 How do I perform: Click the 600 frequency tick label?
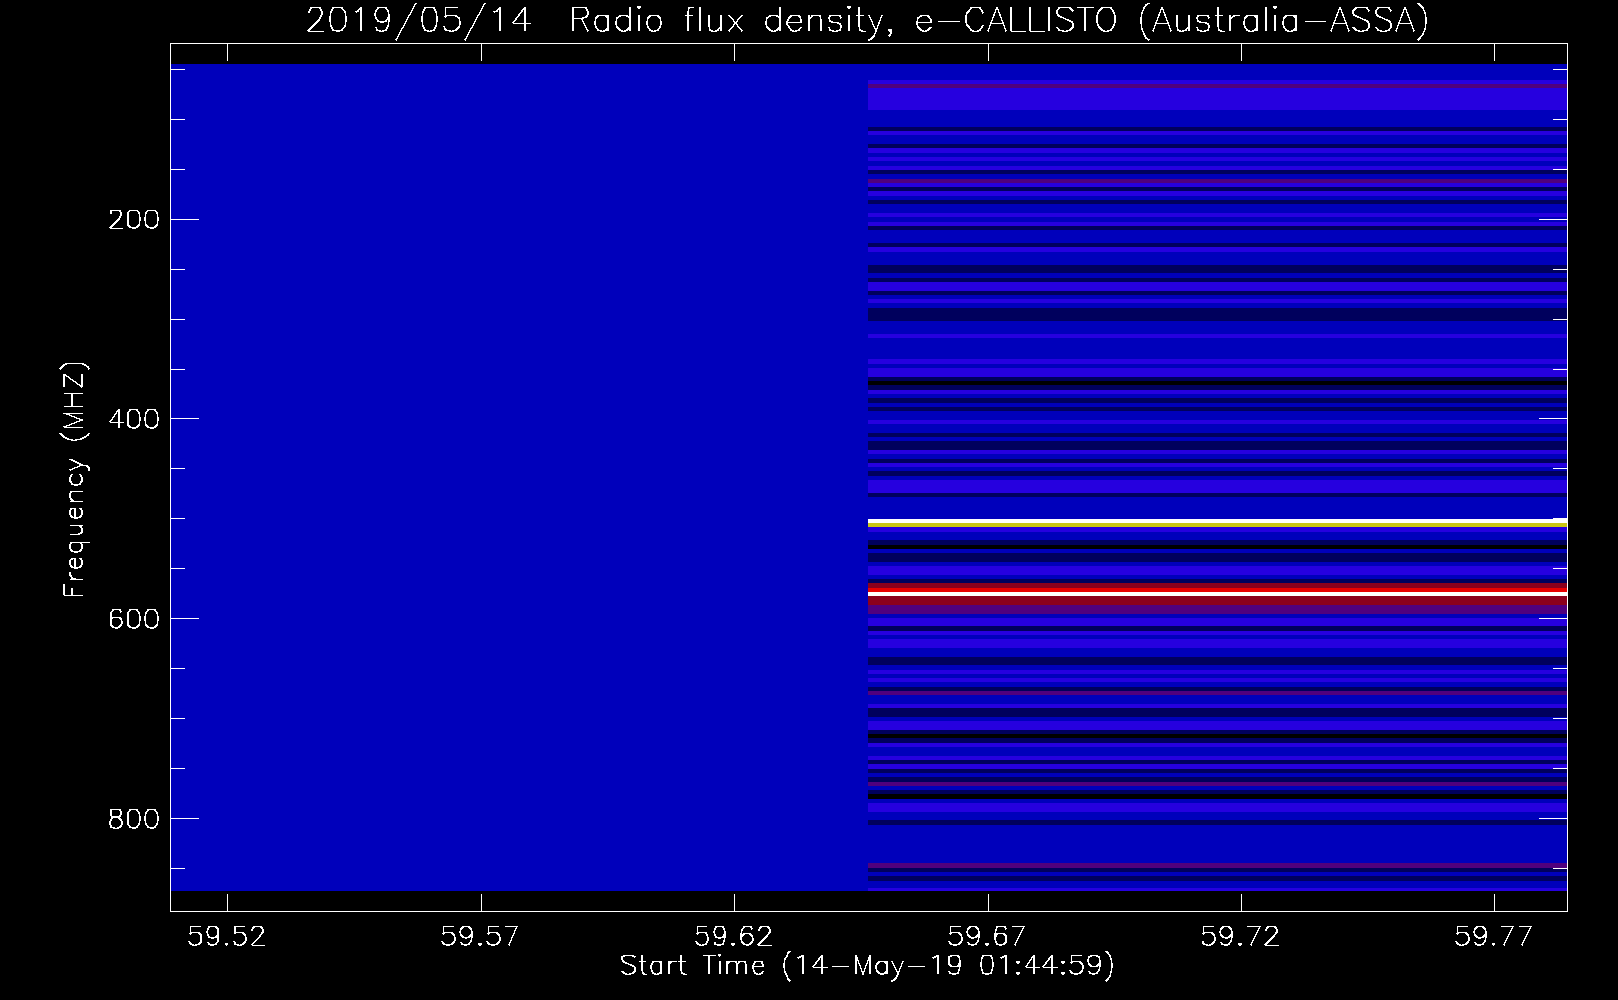tap(134, 619)
